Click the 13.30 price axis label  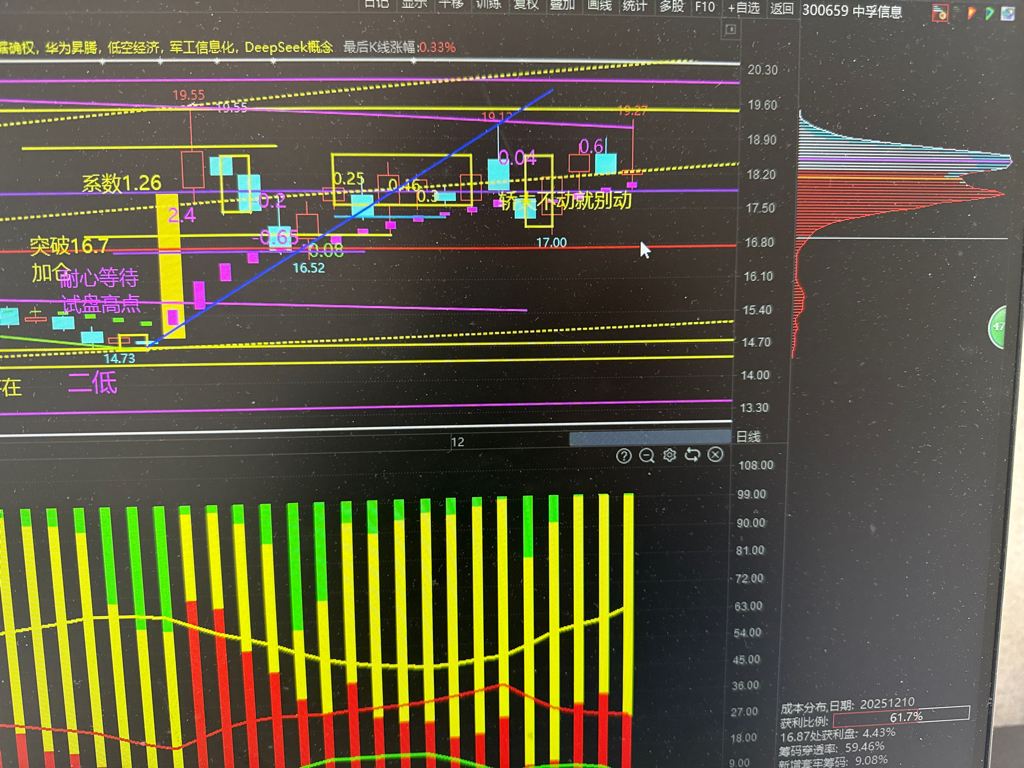coord(754,408)
